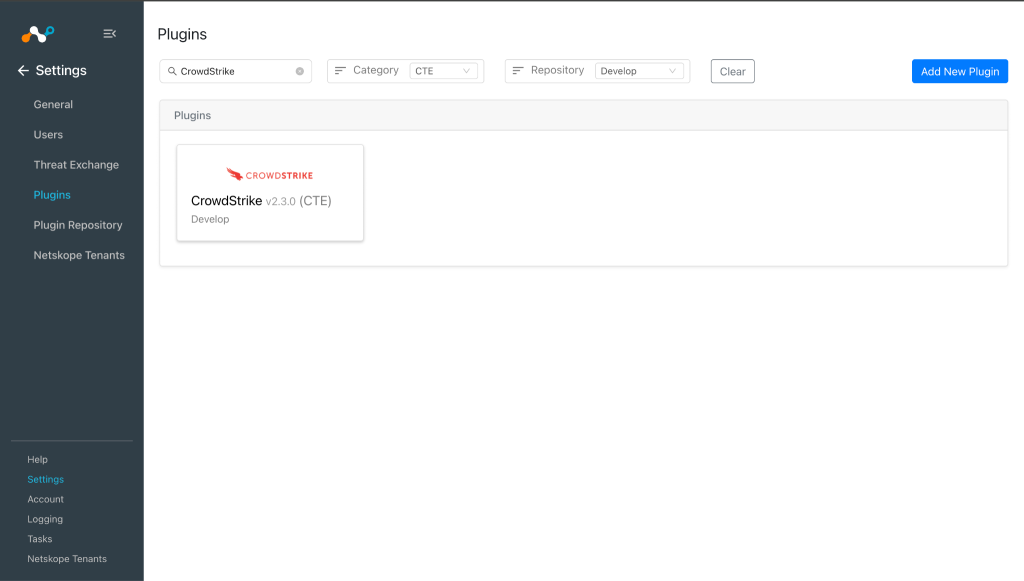Select General in the Settings sidebar

pyautogui.click(x=50, y=104)
